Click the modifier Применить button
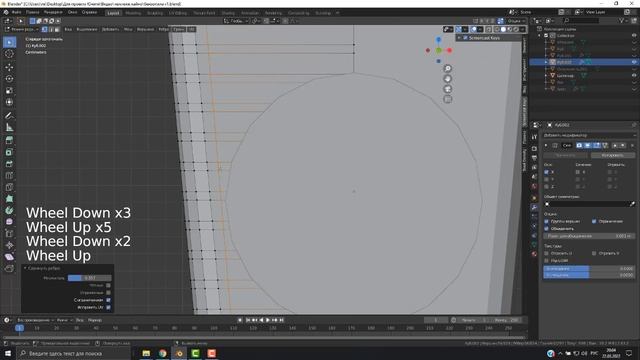Screen dimensions: 640x360 566,155
